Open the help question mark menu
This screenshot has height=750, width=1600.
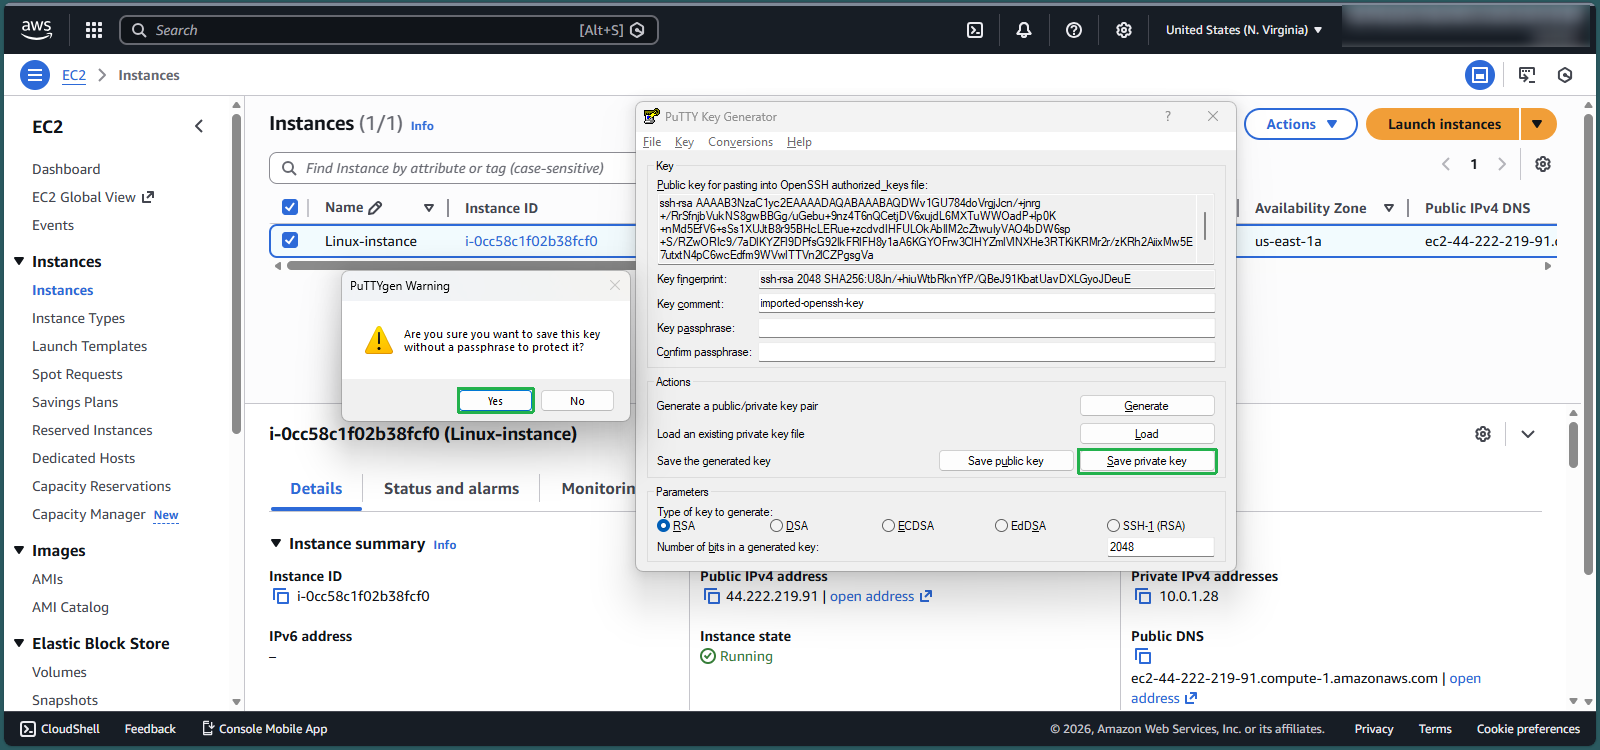coord(1074,30)
